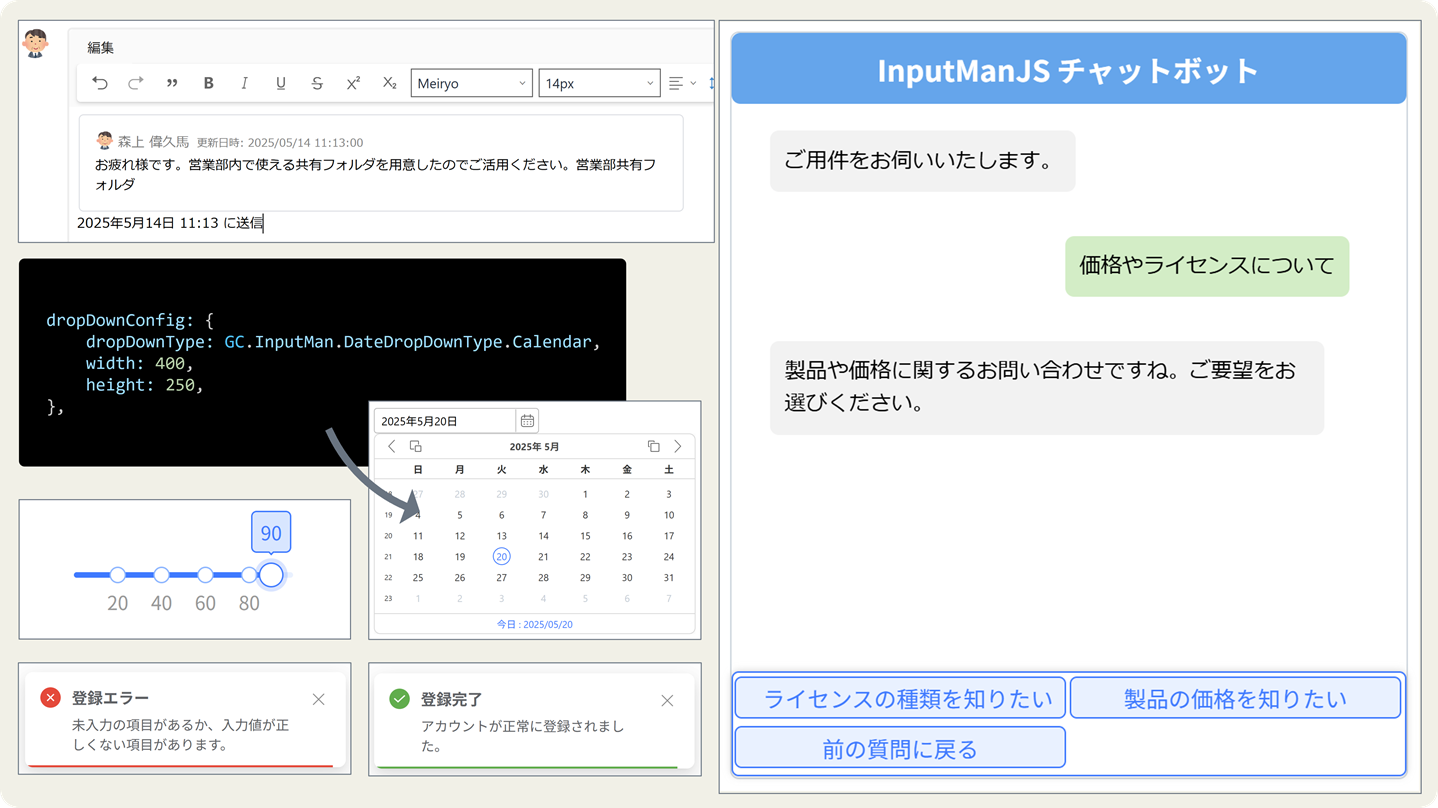1438x808 pixels.
Task: Click the slider thumb at value 90
Action: [271, 575]
